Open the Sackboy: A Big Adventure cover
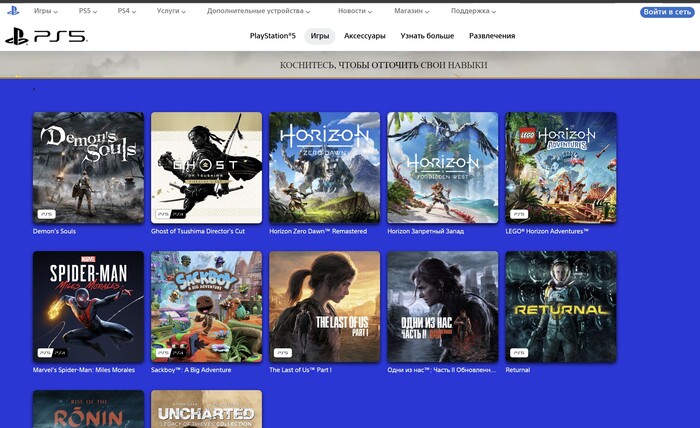Screen dimensions: 700x428 pos(206,306)
